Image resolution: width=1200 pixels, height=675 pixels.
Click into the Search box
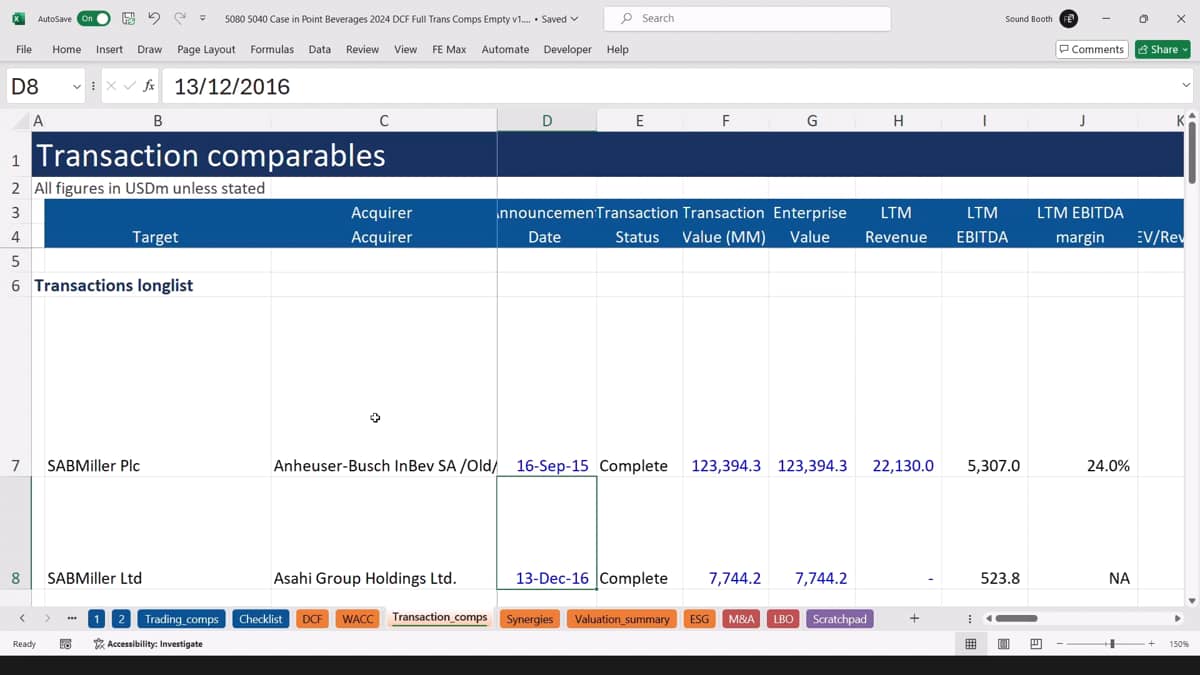(x=747, y=18)
